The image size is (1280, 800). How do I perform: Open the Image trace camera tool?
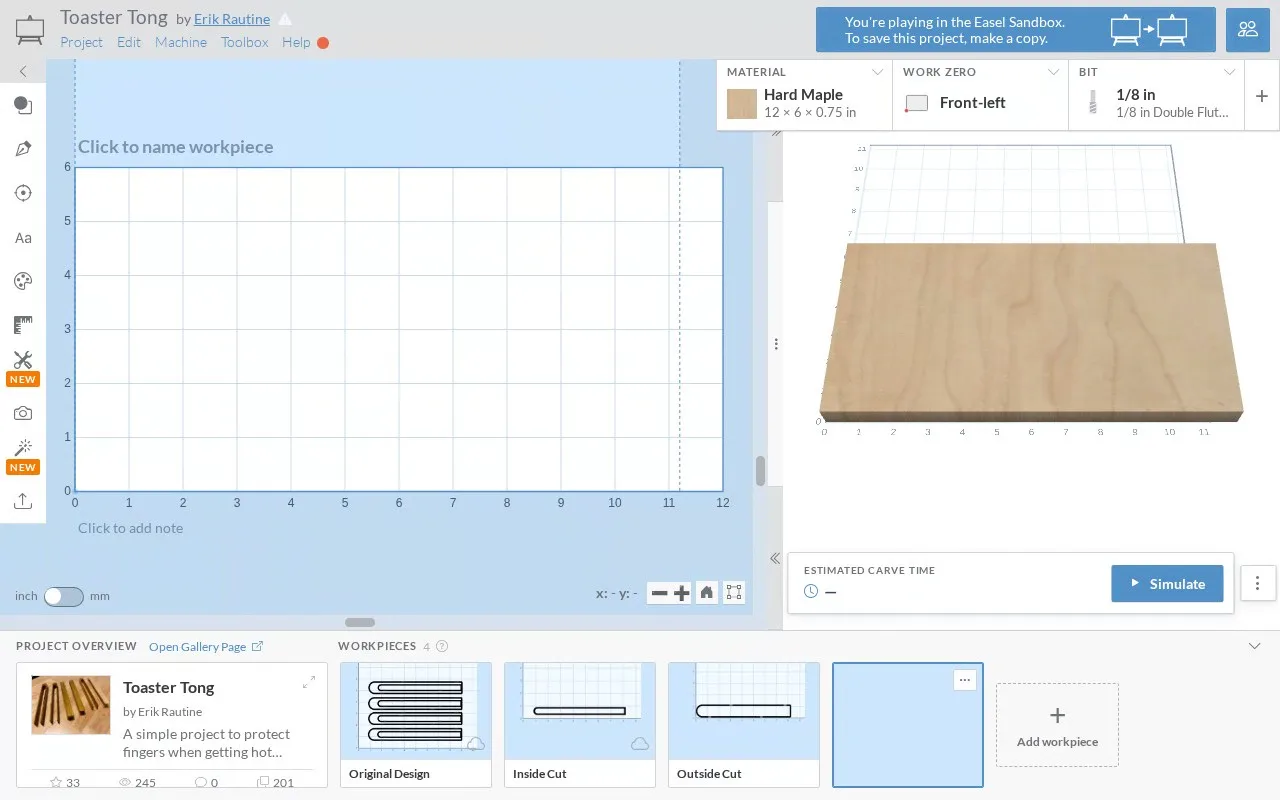(x=23, y=413)
